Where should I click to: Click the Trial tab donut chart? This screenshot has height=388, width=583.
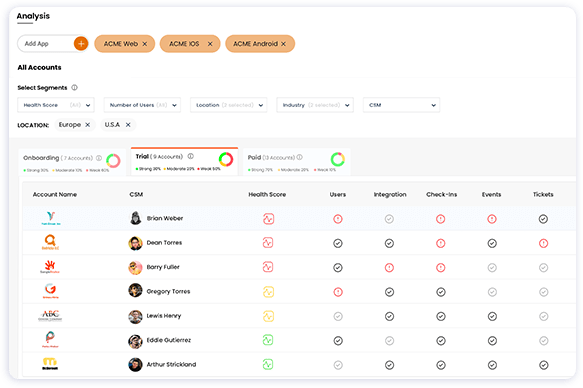click(x=226, y=159)
